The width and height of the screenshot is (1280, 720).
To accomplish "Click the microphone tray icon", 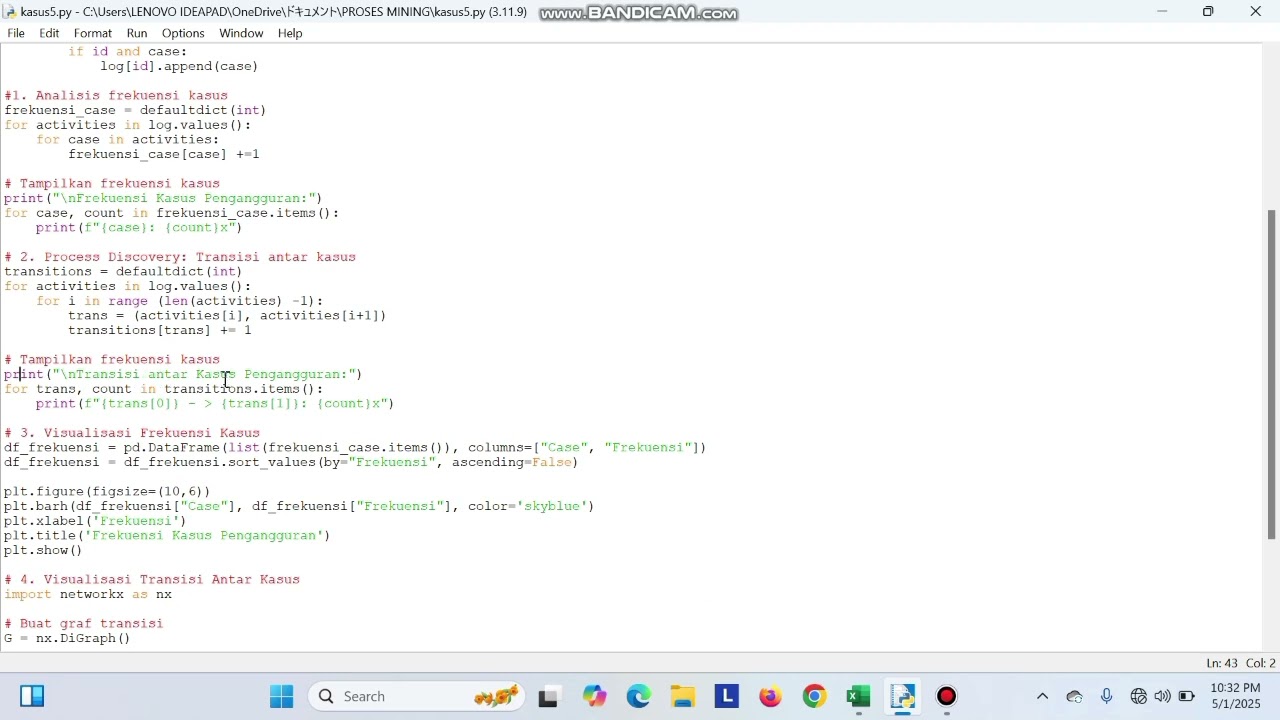I will [x=1107, y=696].
